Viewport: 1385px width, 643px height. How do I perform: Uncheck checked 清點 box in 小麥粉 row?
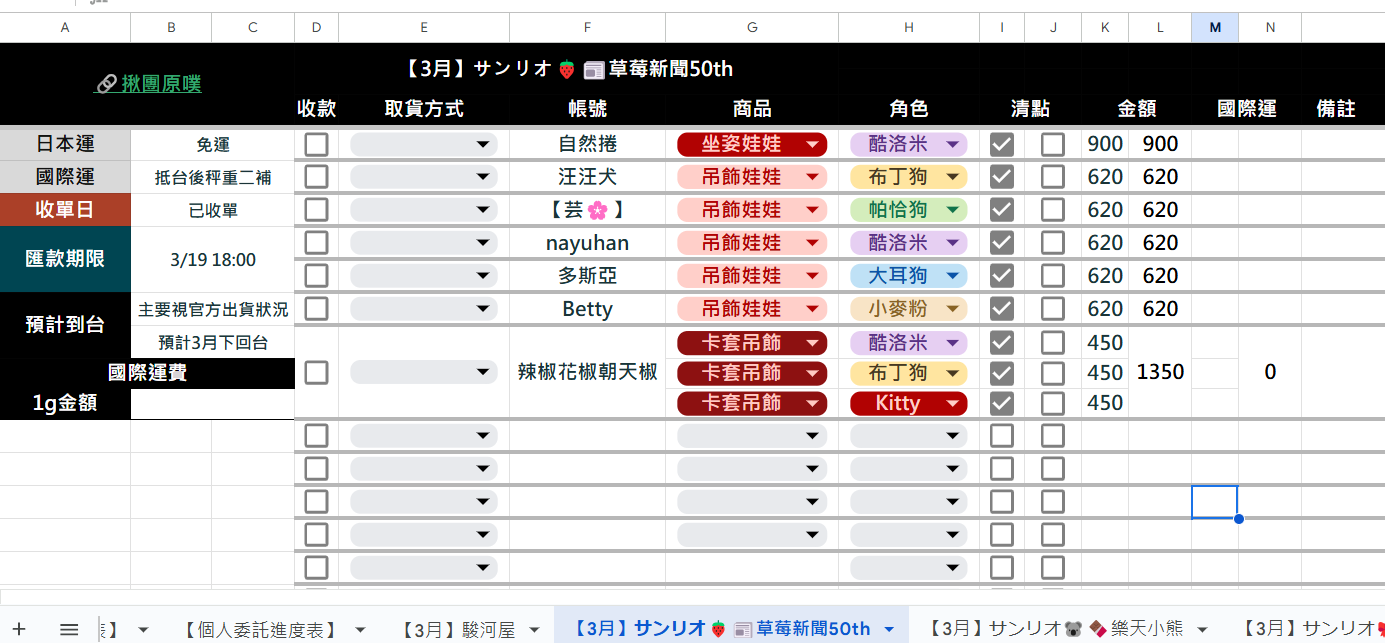tap(1001, 308)
